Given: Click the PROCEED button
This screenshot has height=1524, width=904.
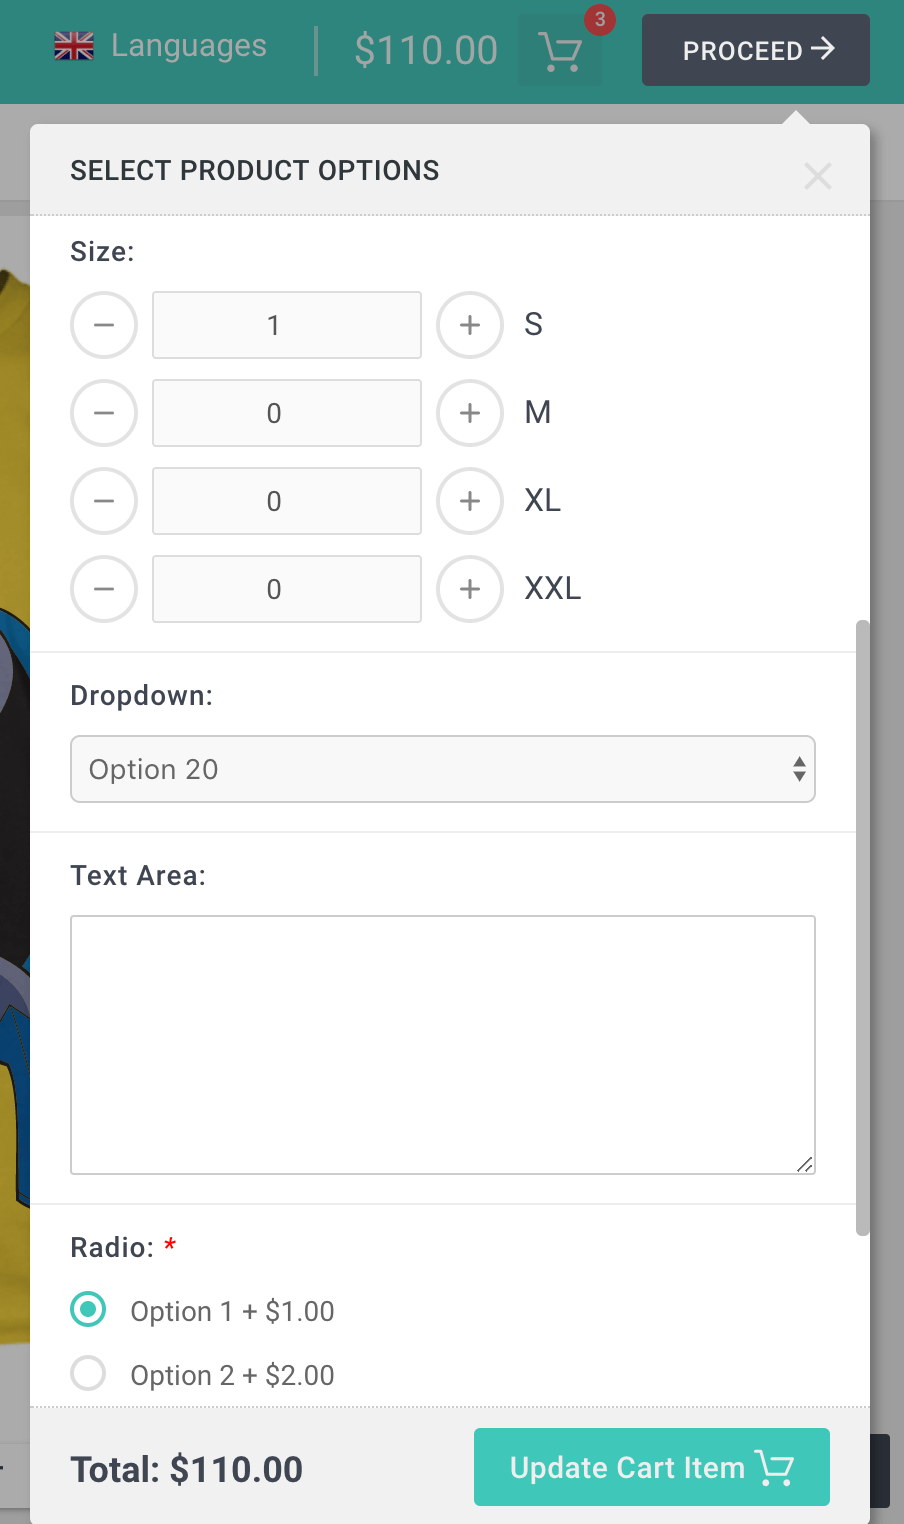Looking at the screenshot, I should point(756,50).
